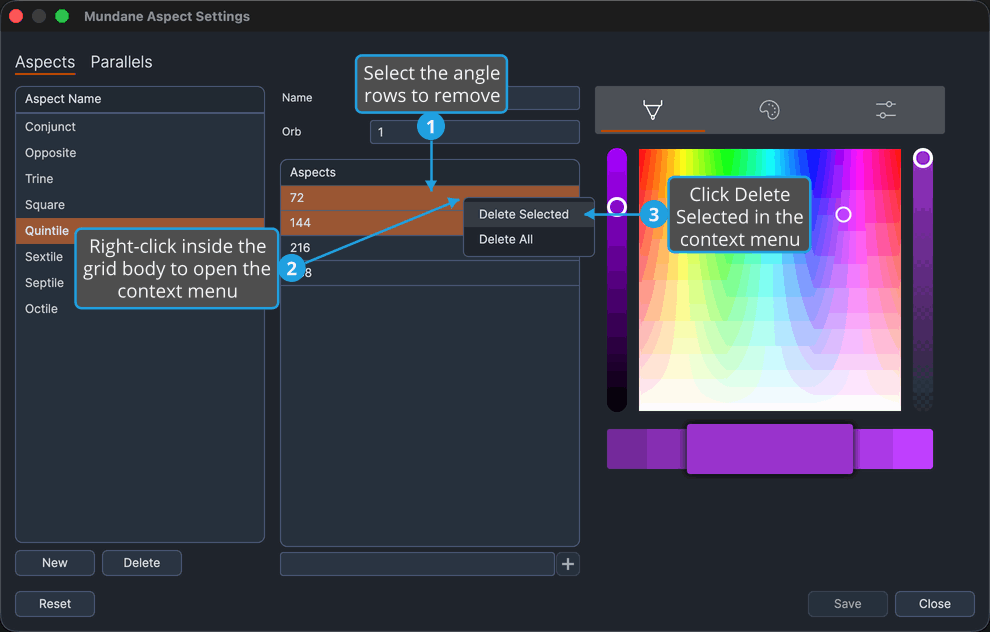The height and width of the screenshot is (632, 990).
Task: Select Trine in aspect list
Action: 140,179
